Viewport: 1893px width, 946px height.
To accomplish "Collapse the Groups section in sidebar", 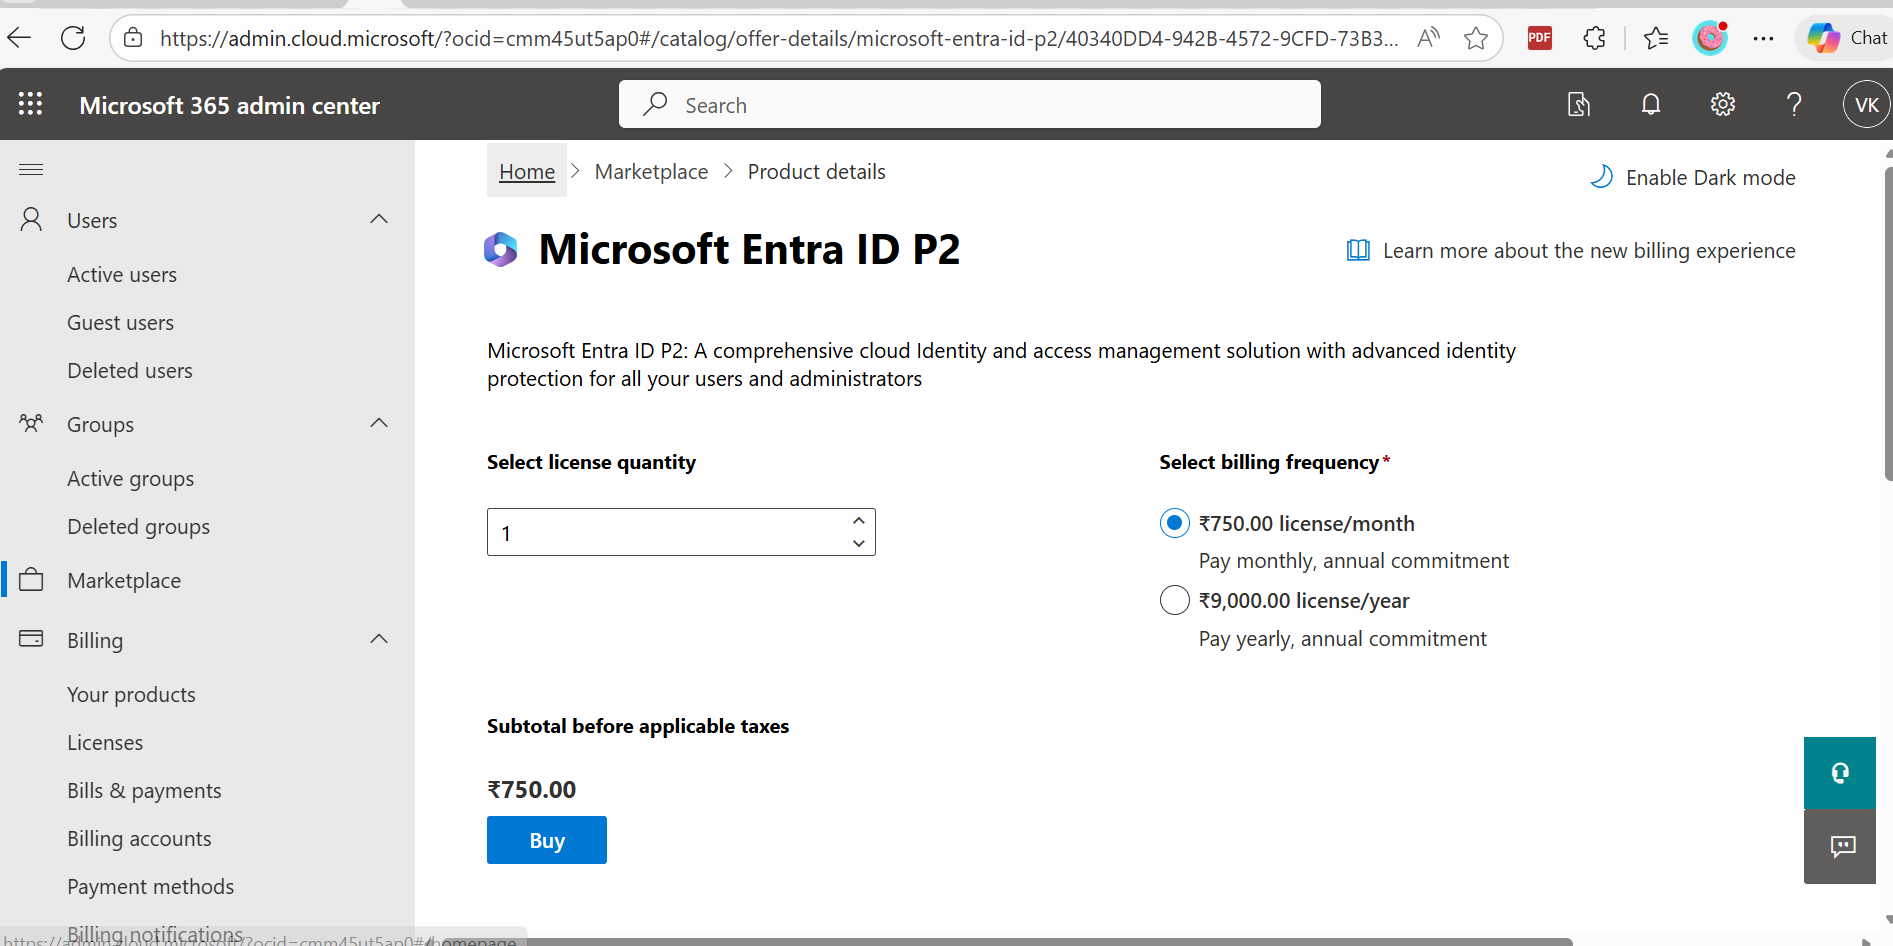I will (378, 423).
